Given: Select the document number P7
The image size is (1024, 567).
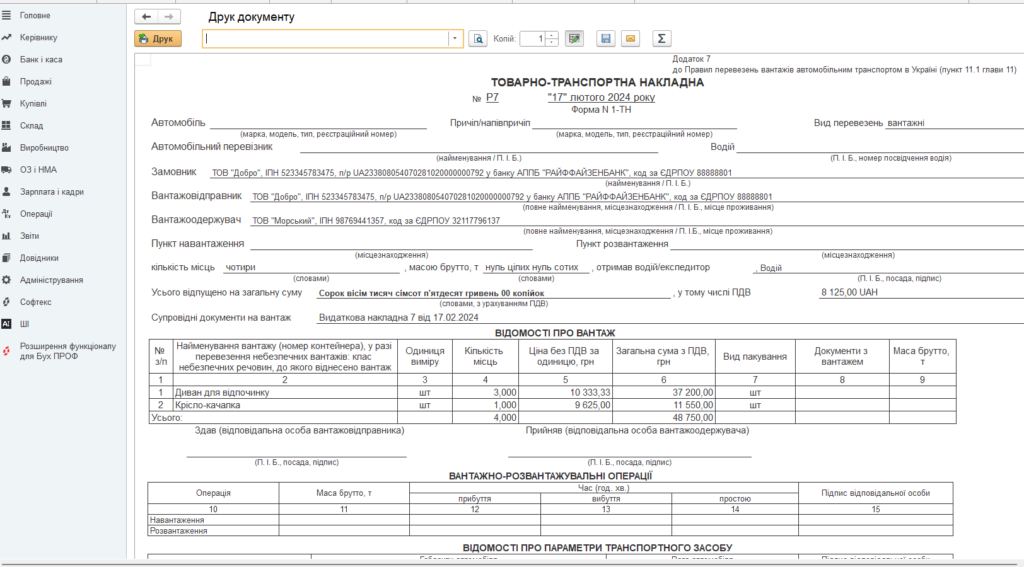Looking at the screenshot, I should [x=492, y=97].
